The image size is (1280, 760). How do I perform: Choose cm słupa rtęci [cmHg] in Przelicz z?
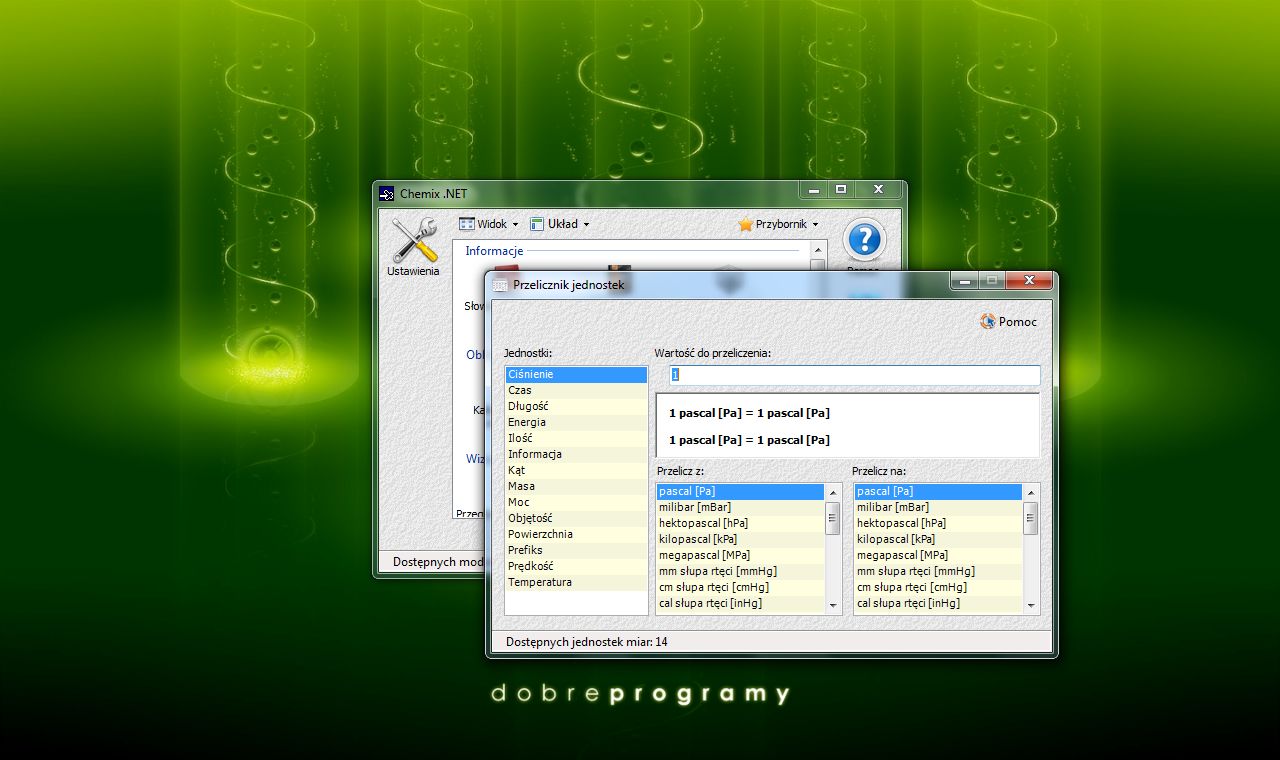coord(740,587)
